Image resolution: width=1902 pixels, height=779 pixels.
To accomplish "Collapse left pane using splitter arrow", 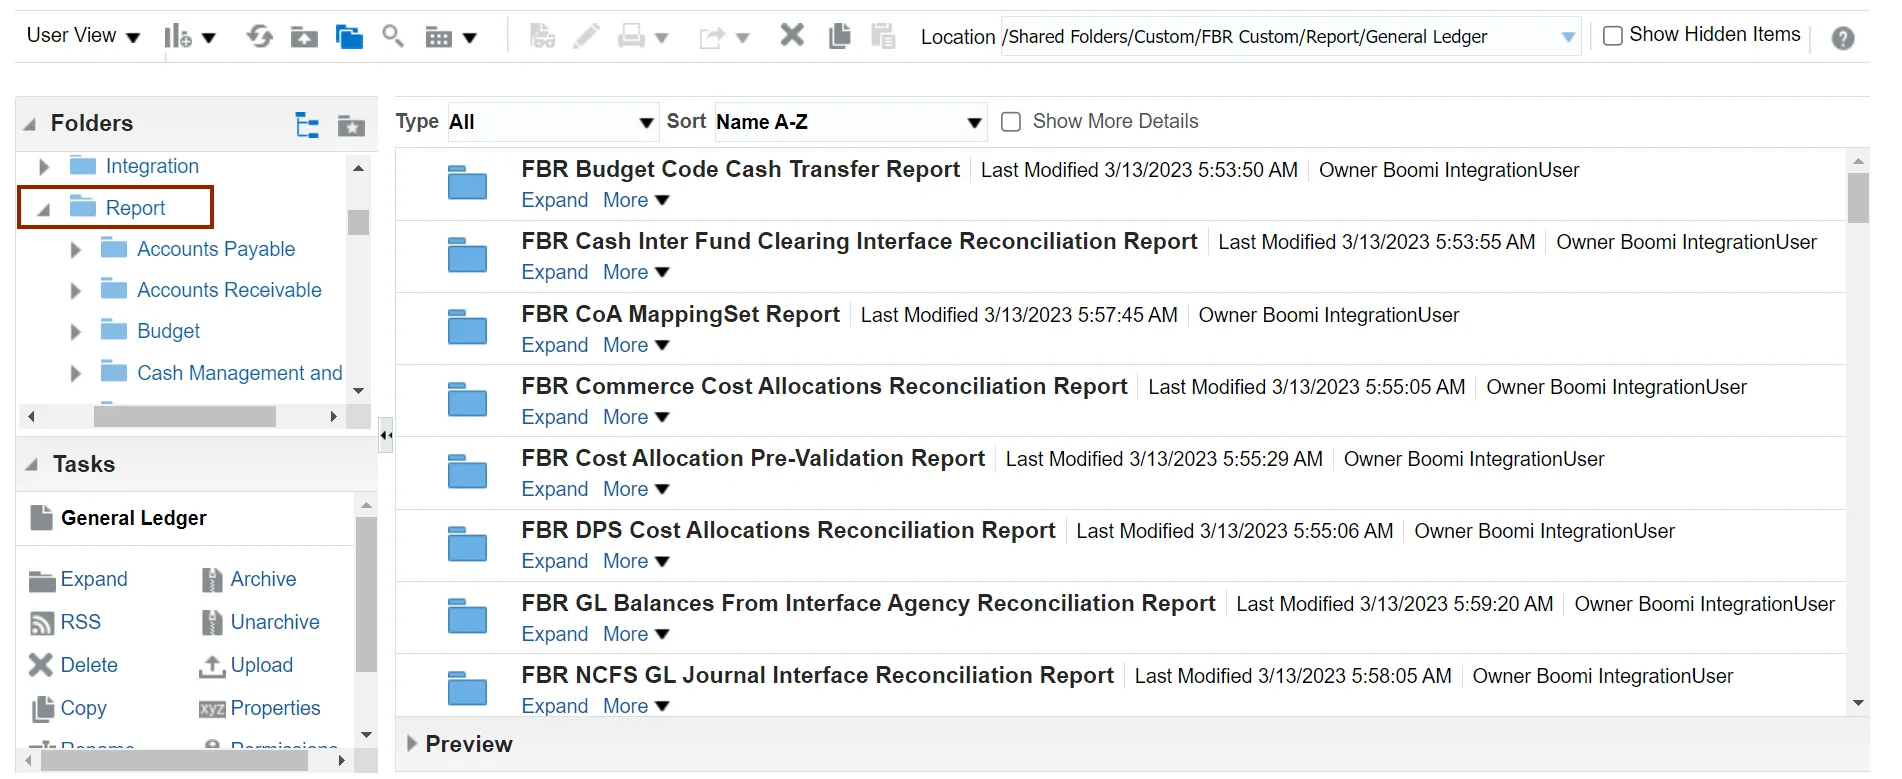I will tap(385, 435).
